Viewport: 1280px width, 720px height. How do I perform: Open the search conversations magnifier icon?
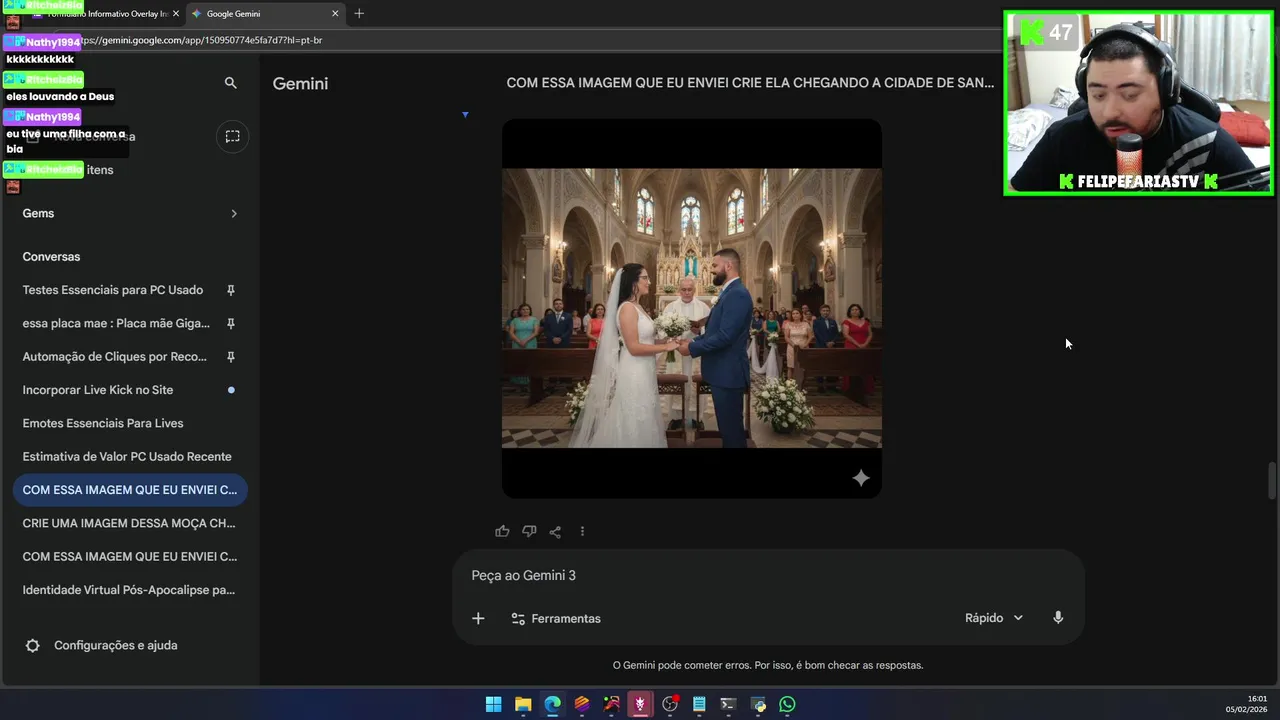(231, 83)
